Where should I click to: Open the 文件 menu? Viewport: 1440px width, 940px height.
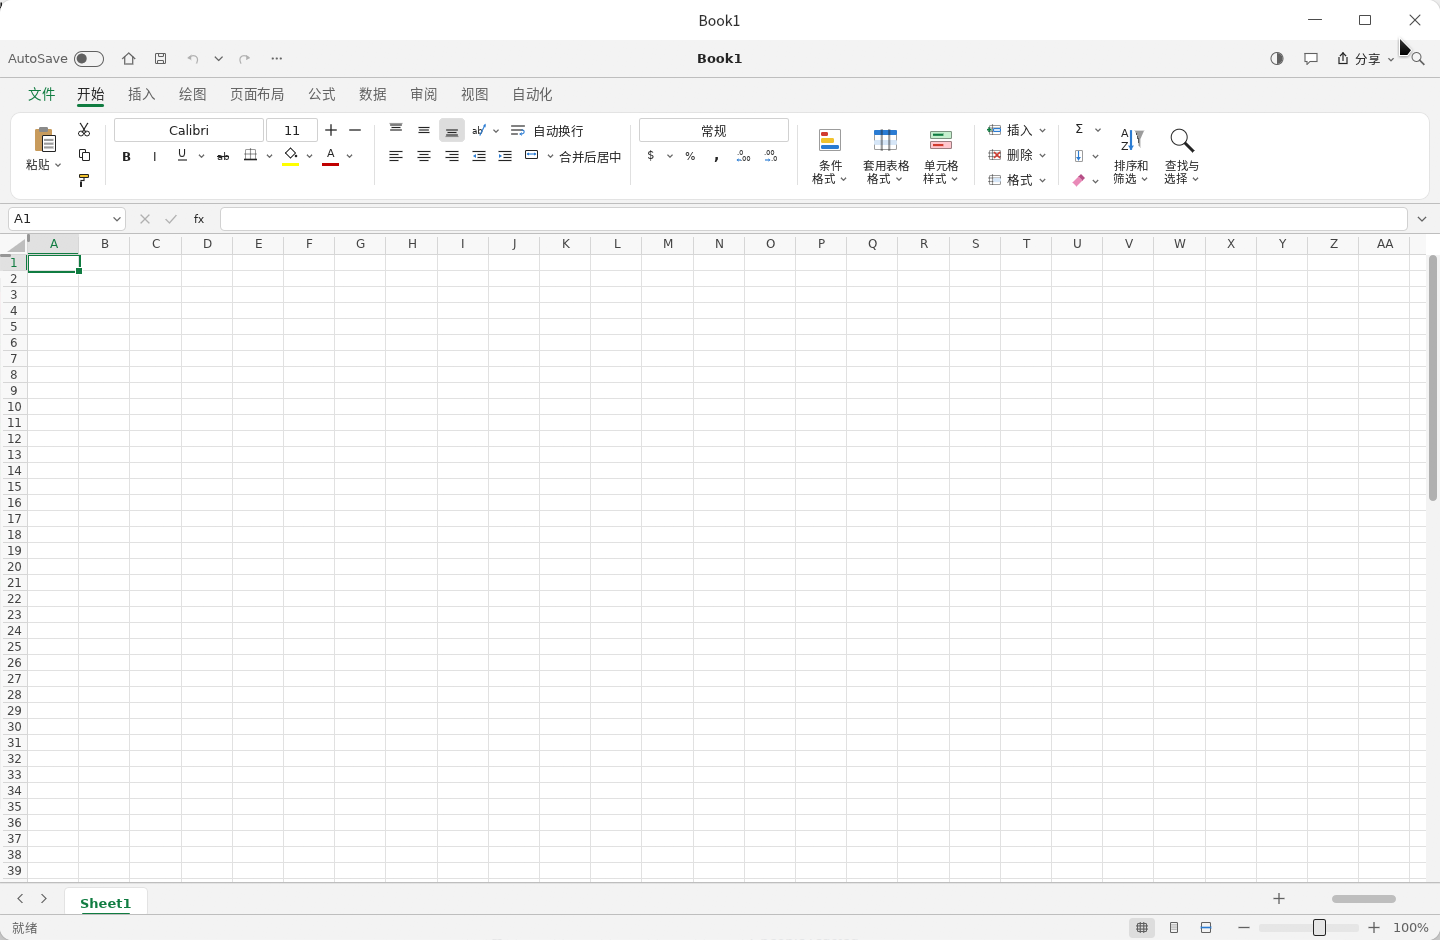[x=42, y=94]
